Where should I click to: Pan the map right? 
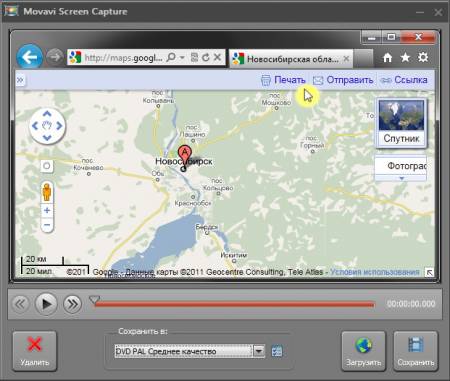59,126
